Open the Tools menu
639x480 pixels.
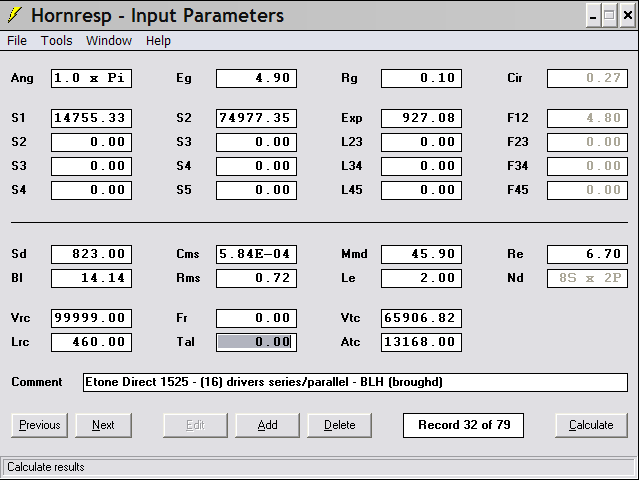click(57, 41)
